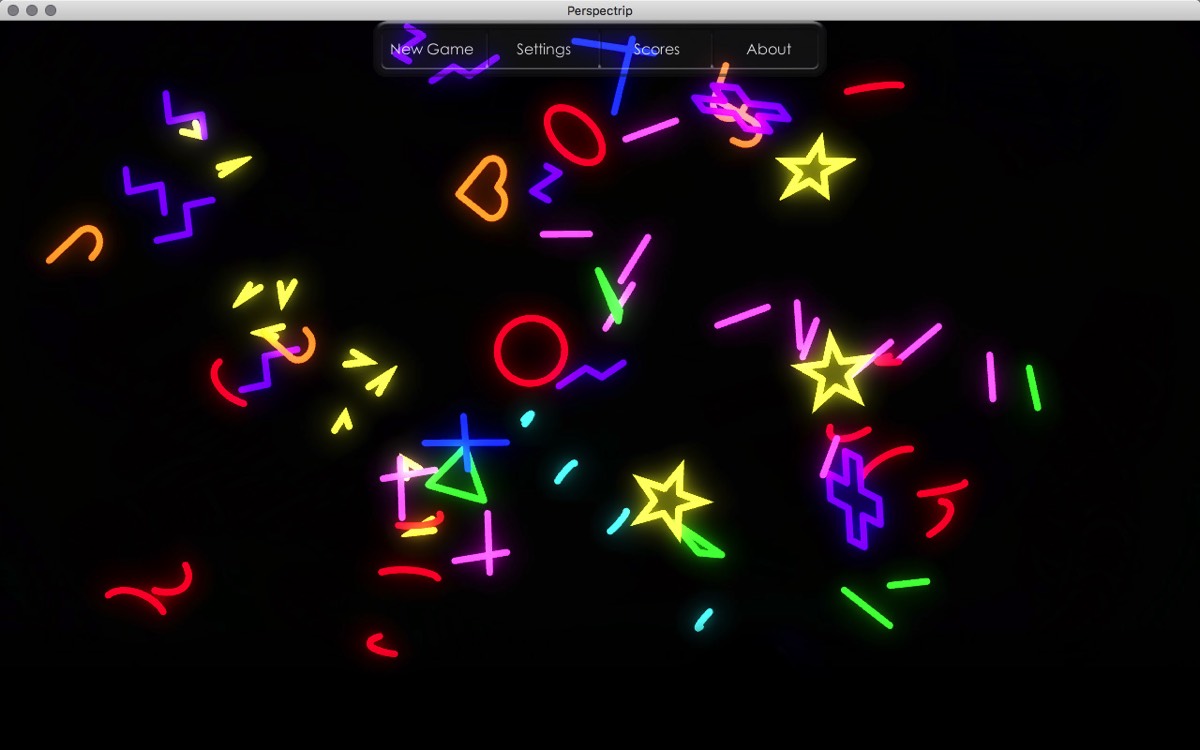
Task: Click the Perspectrip window title bar
Action: click(x=600, y=10)
